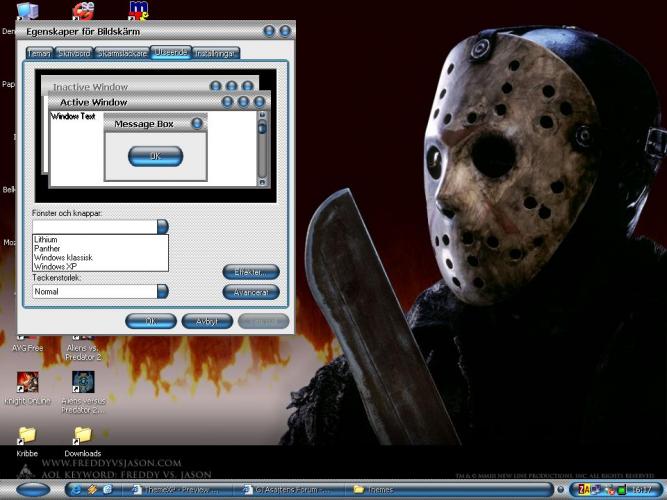Click the help button in dialog title bar
Screen dimensions: 667x500
(269, 32)
